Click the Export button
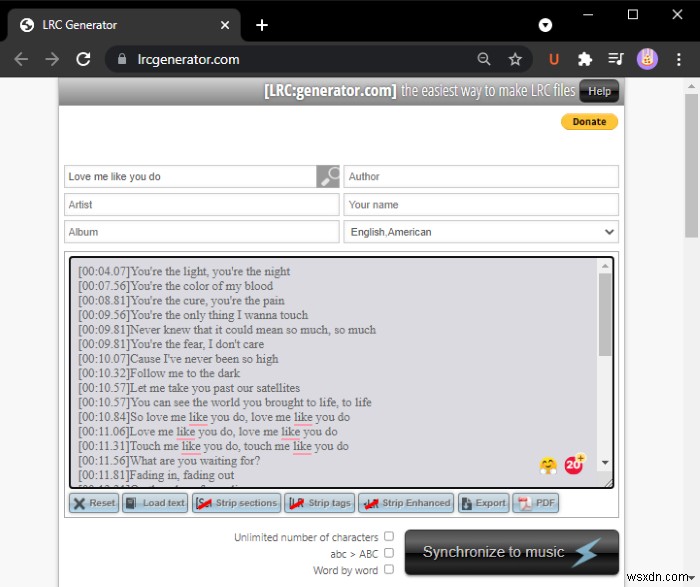 [483, 503]
